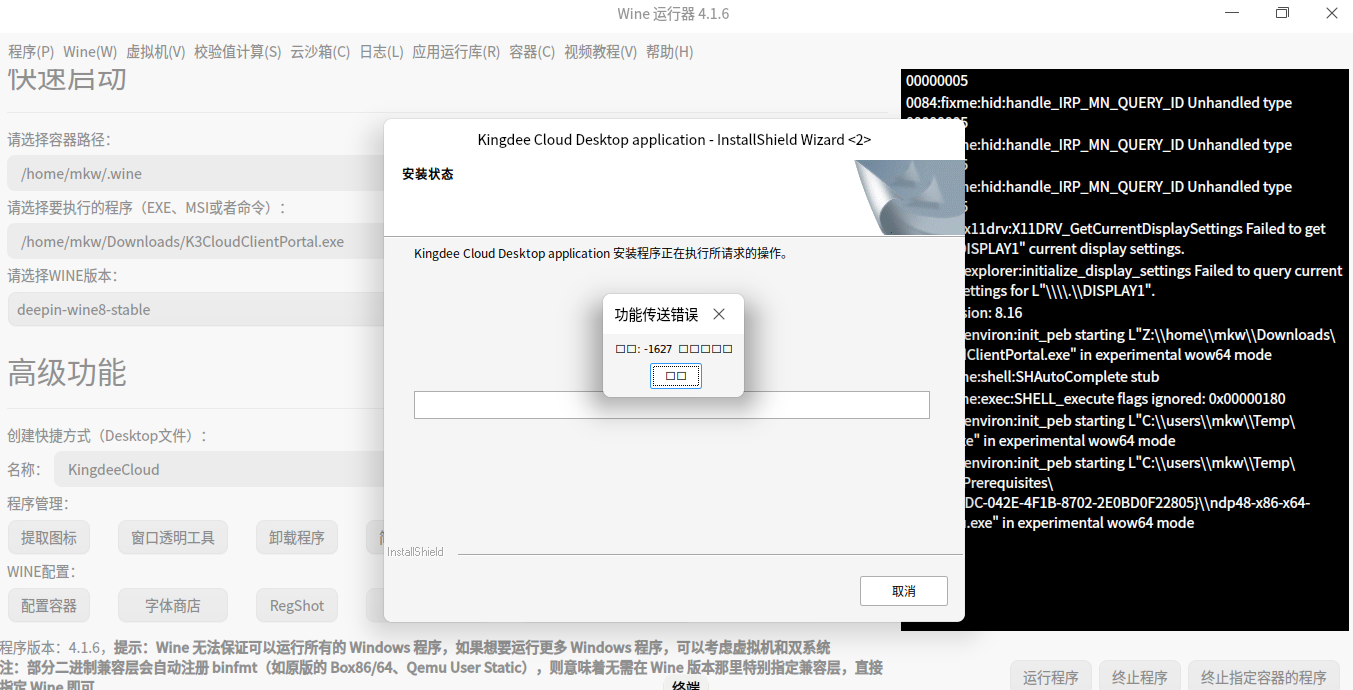The height and width of the screenshot is (690, 1353).
Task: Open the 虚拟机(V) menu
Action: click(x=156, y=52)
